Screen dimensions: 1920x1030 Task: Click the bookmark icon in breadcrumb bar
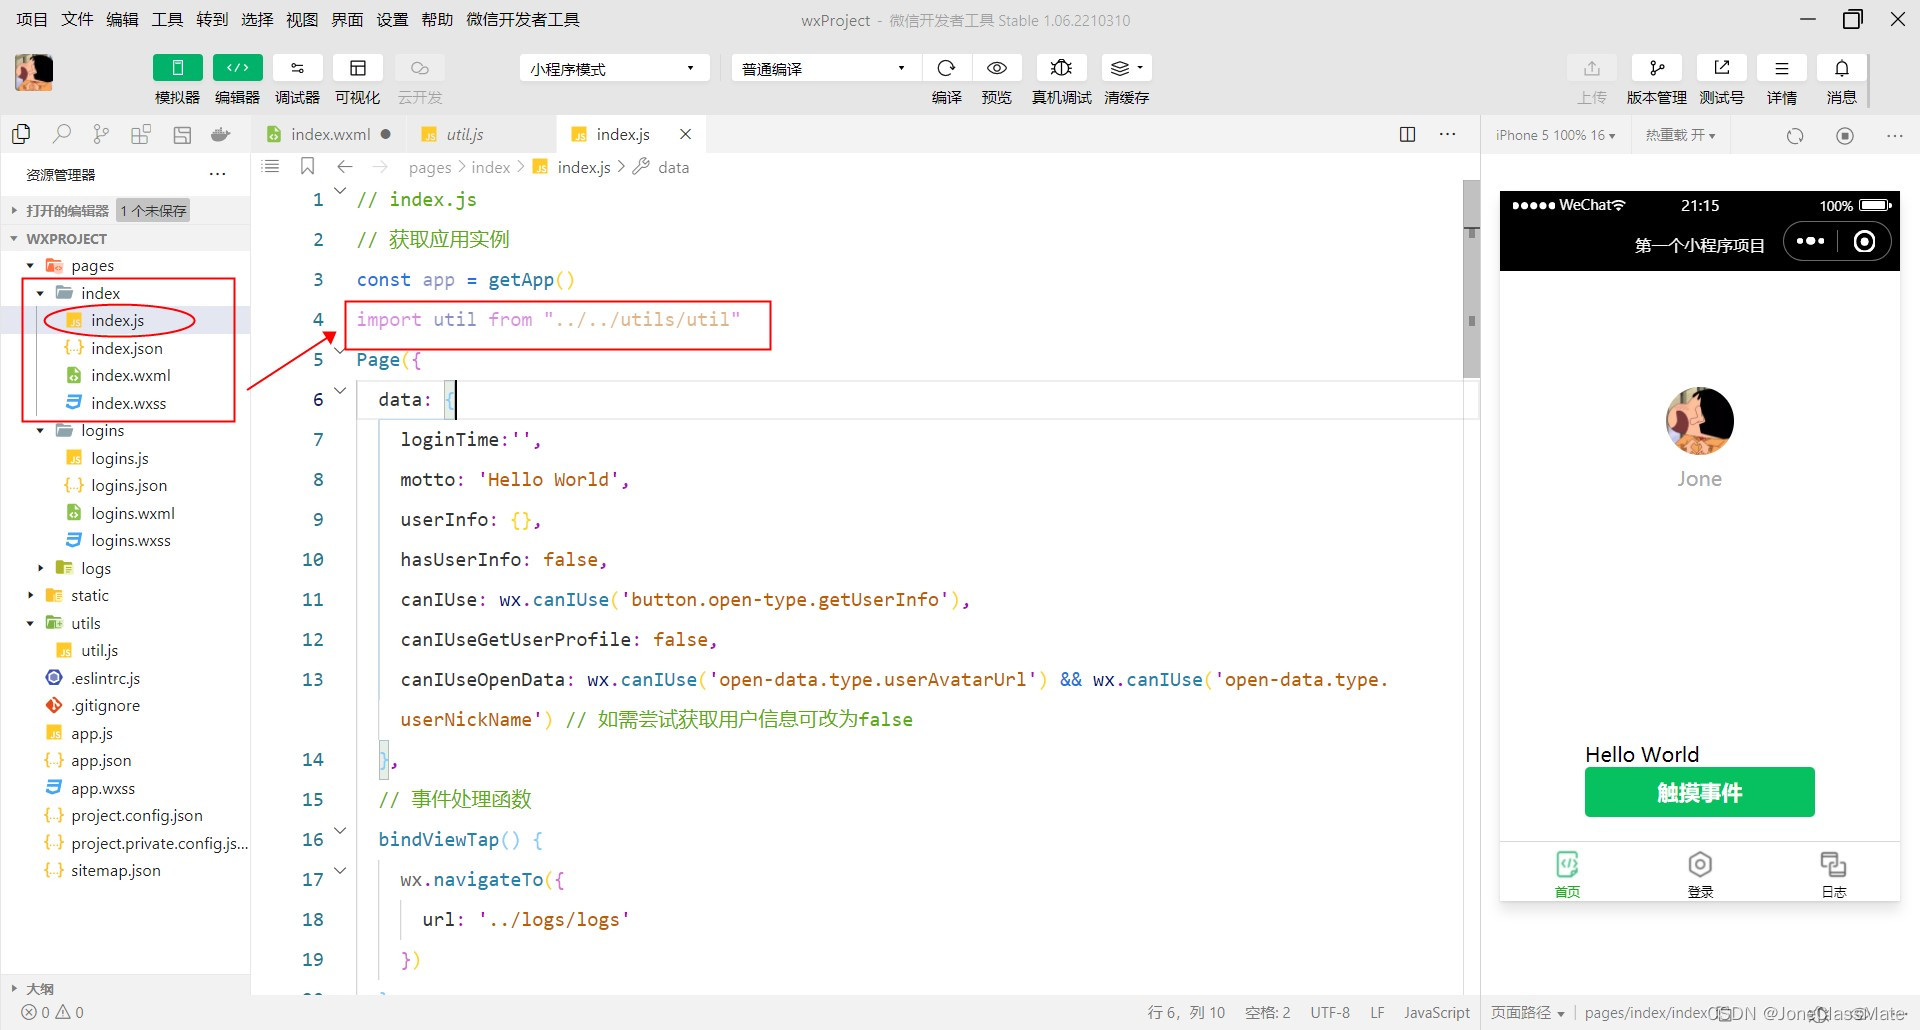coord(308,167)
